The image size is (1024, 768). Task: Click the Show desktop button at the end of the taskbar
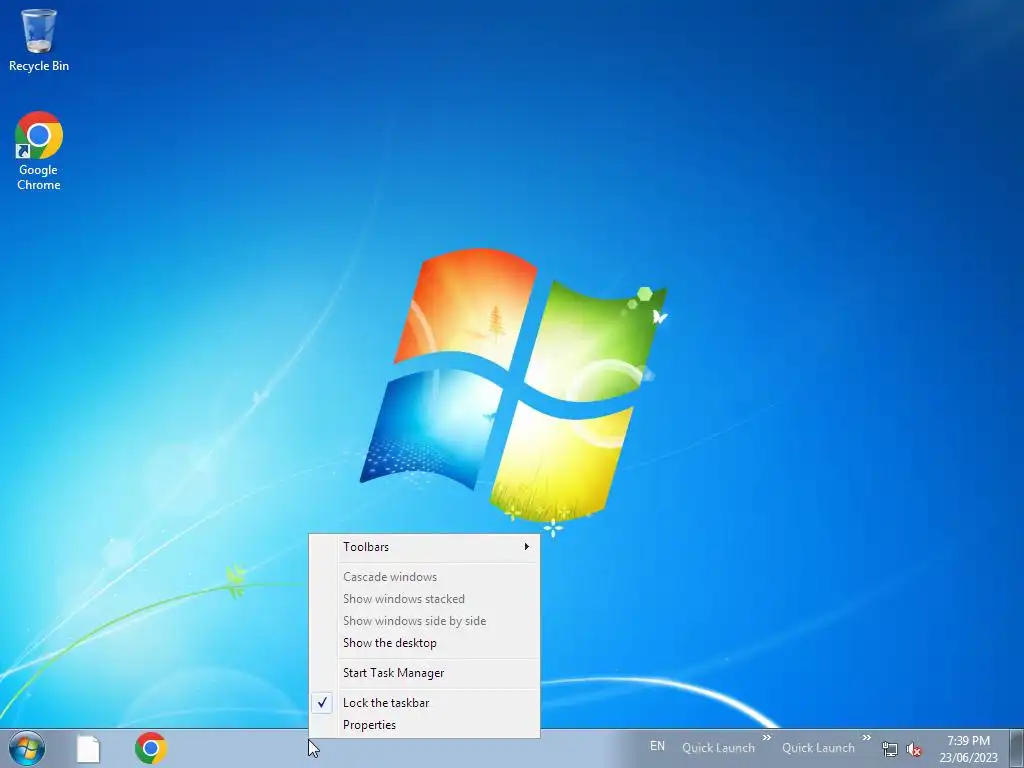1017,748
